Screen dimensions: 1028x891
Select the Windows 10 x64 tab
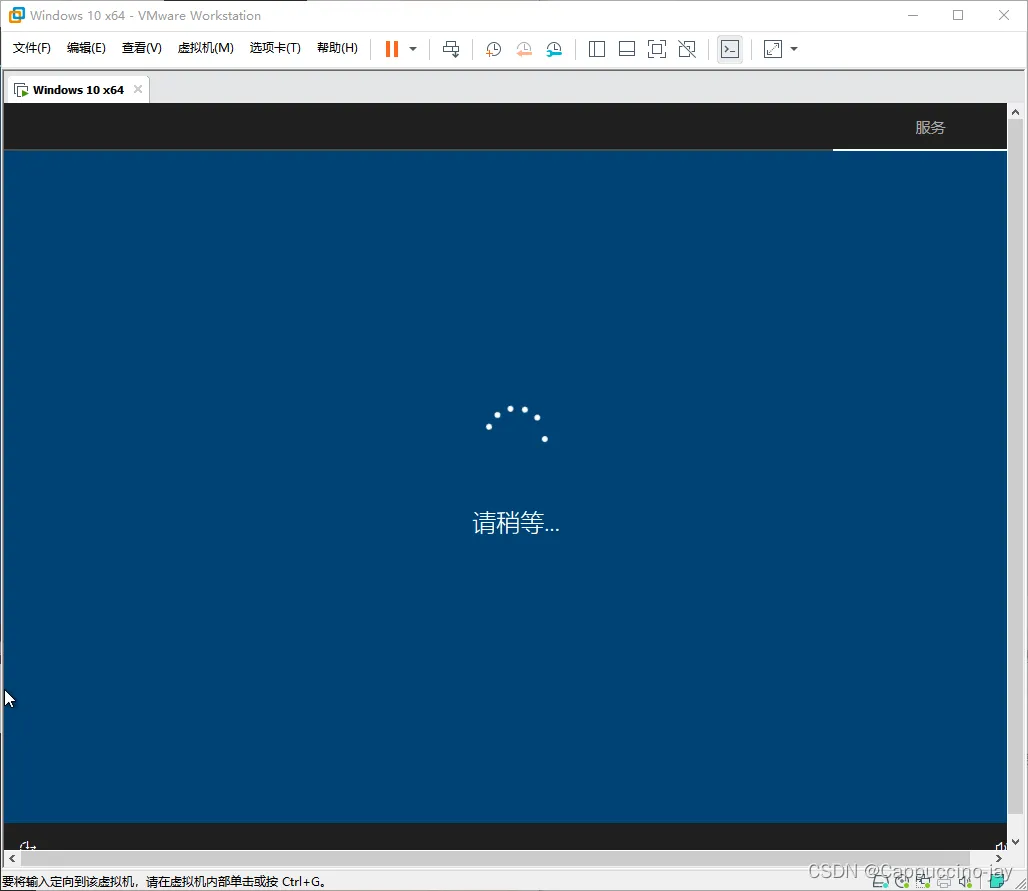coord(78,90)
